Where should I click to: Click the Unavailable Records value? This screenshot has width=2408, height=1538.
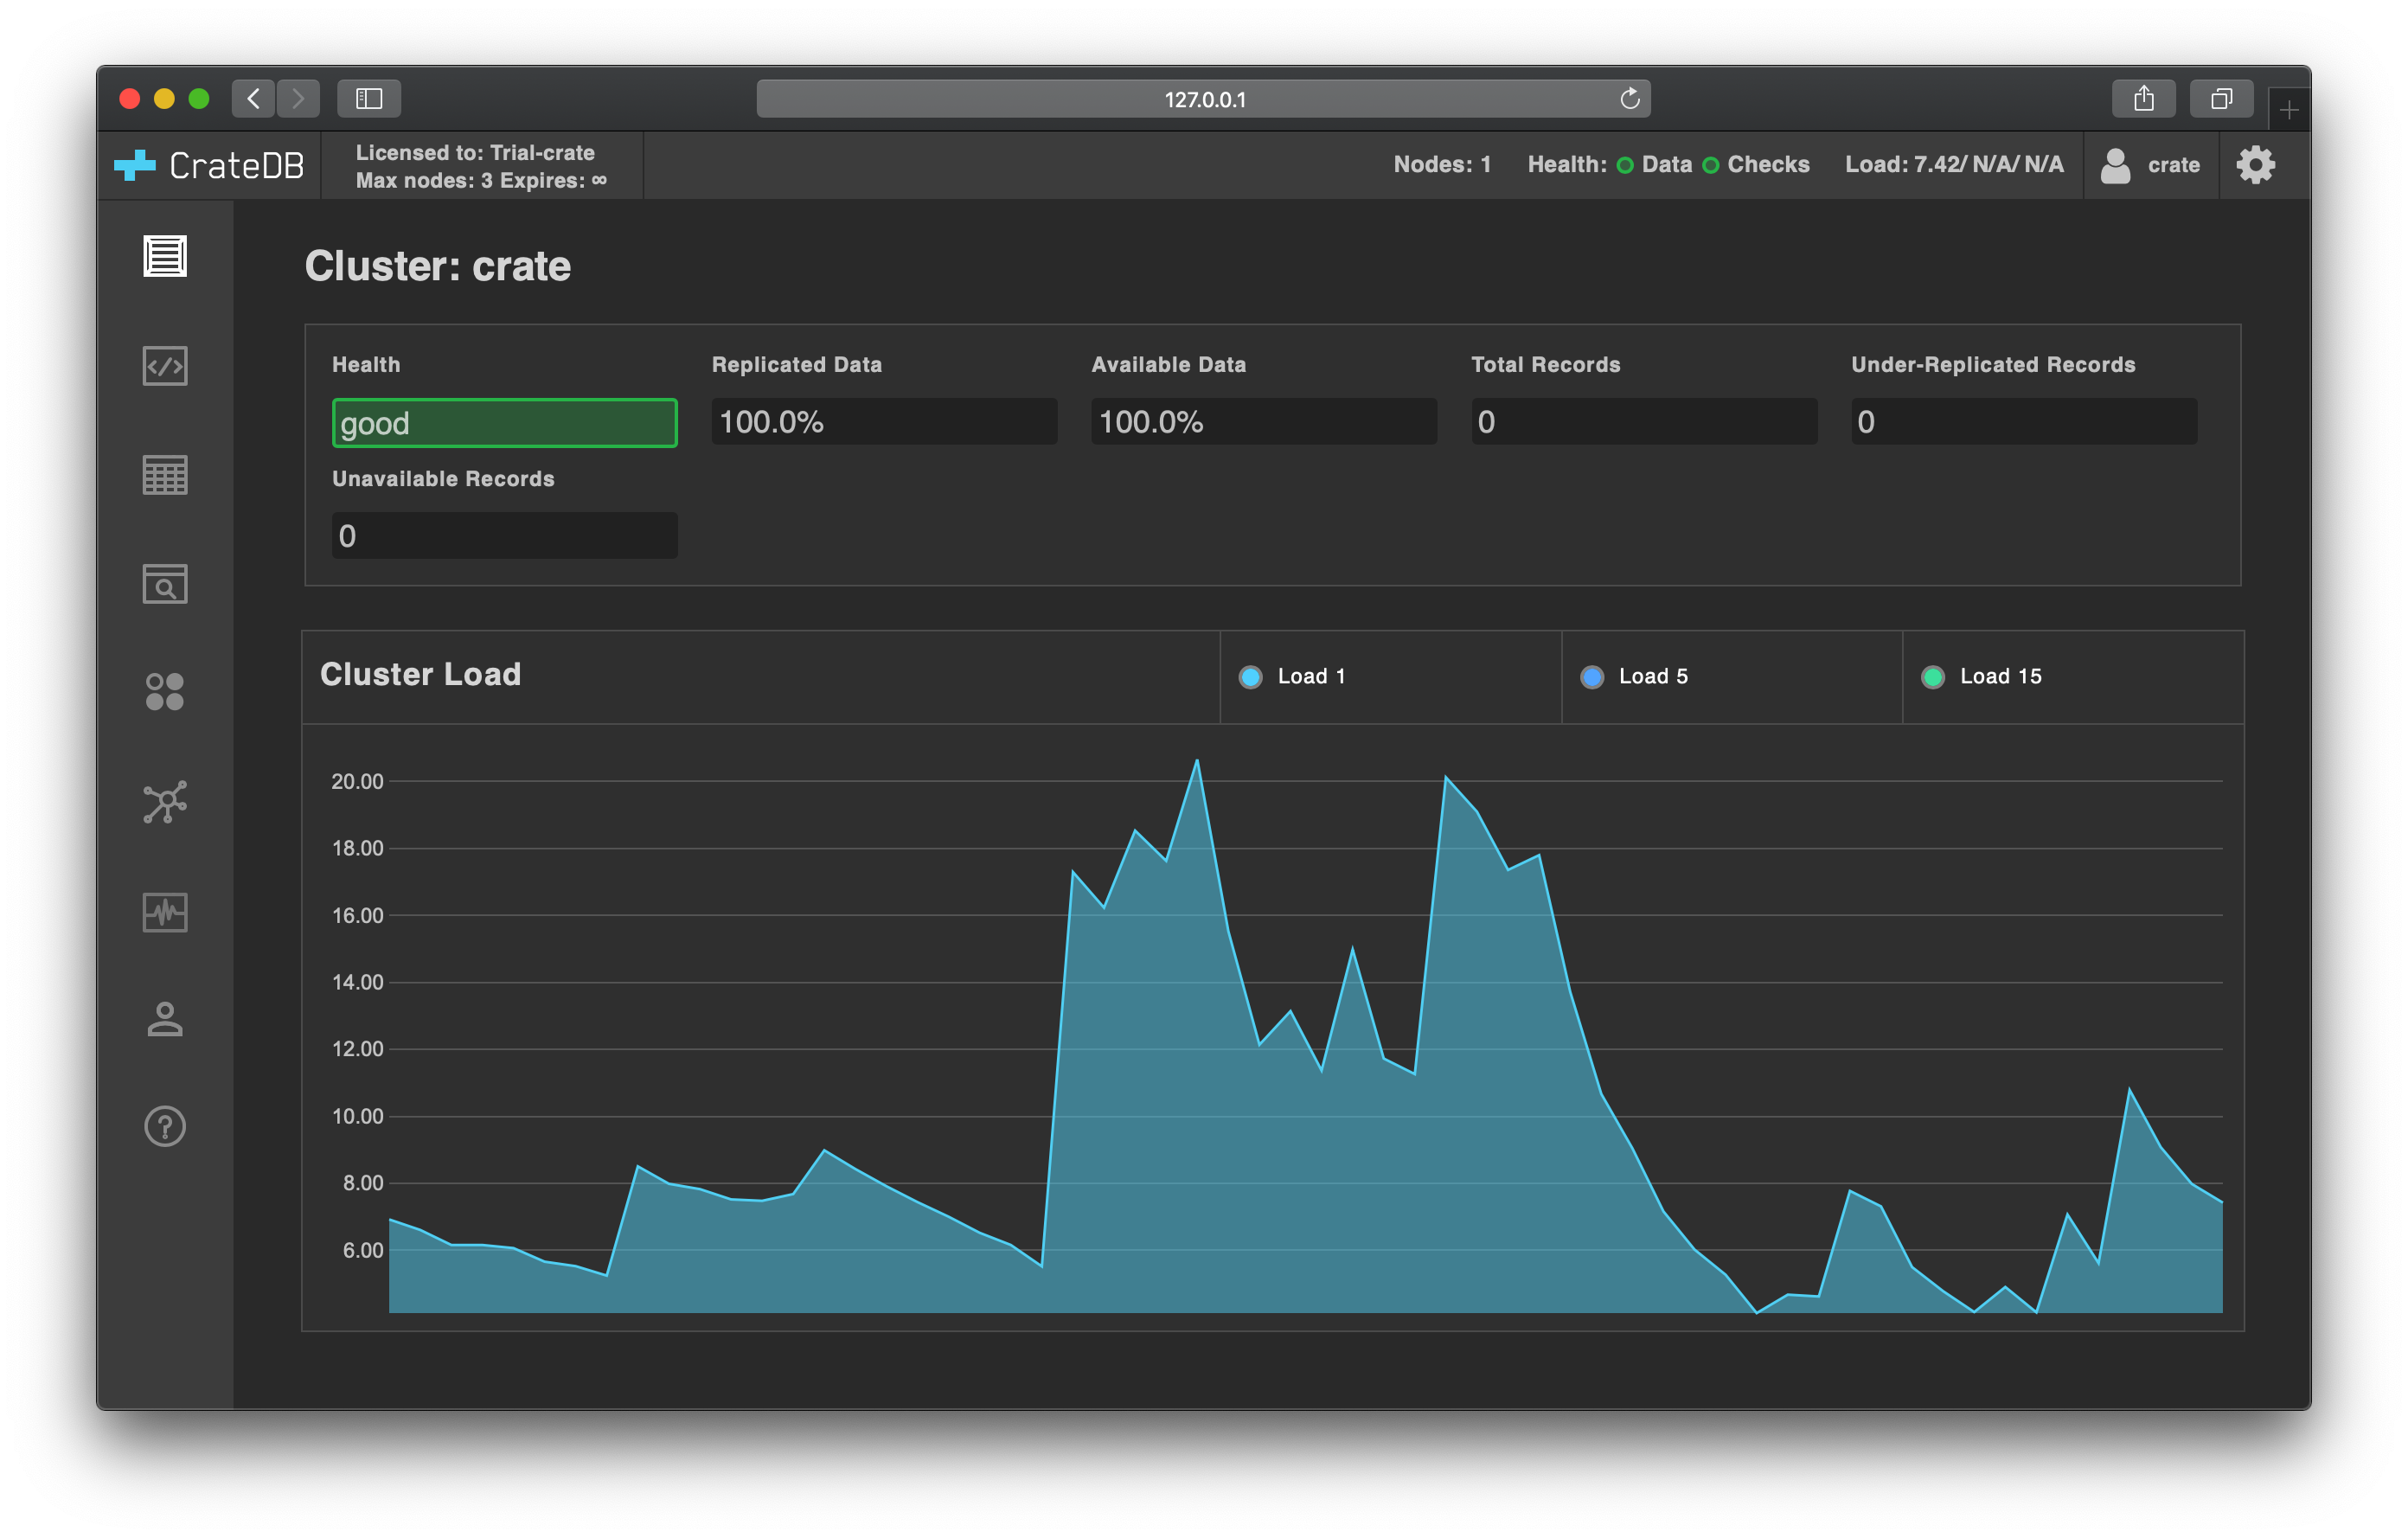(505, 536)
